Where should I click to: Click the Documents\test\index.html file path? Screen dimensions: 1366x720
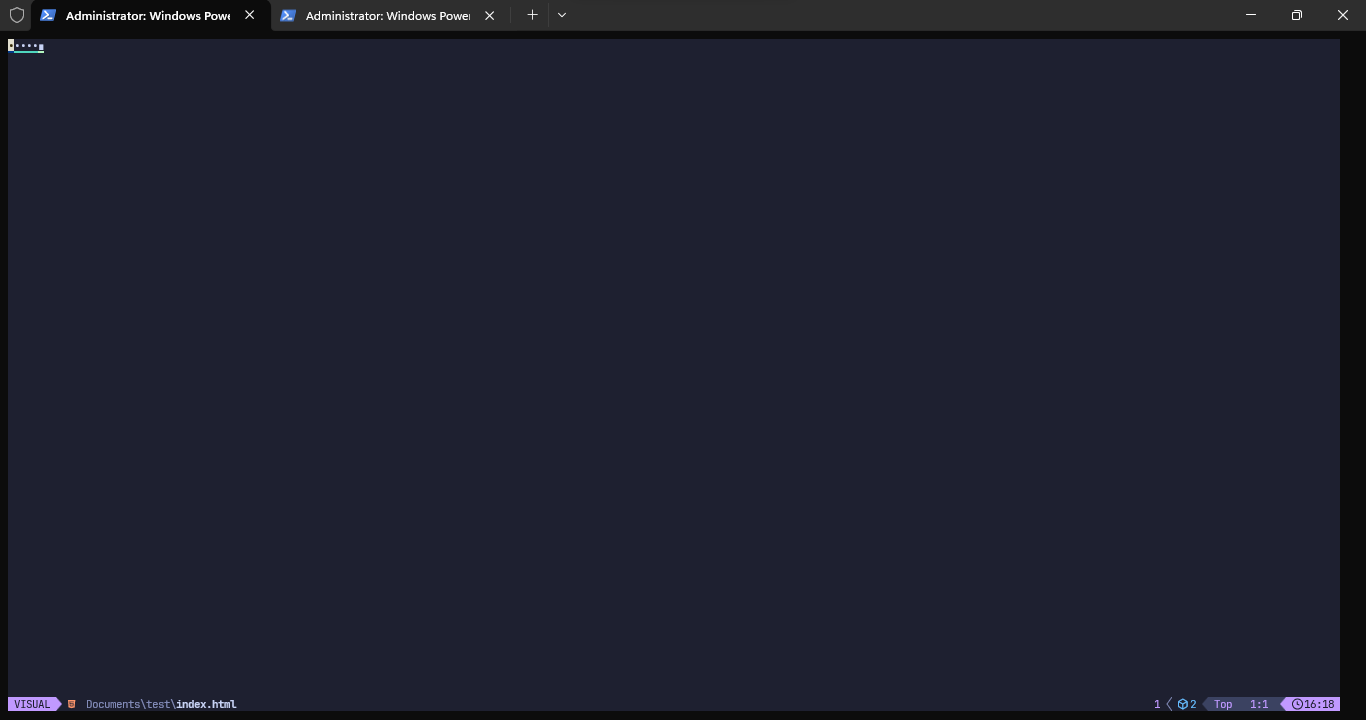coord(161,704)
